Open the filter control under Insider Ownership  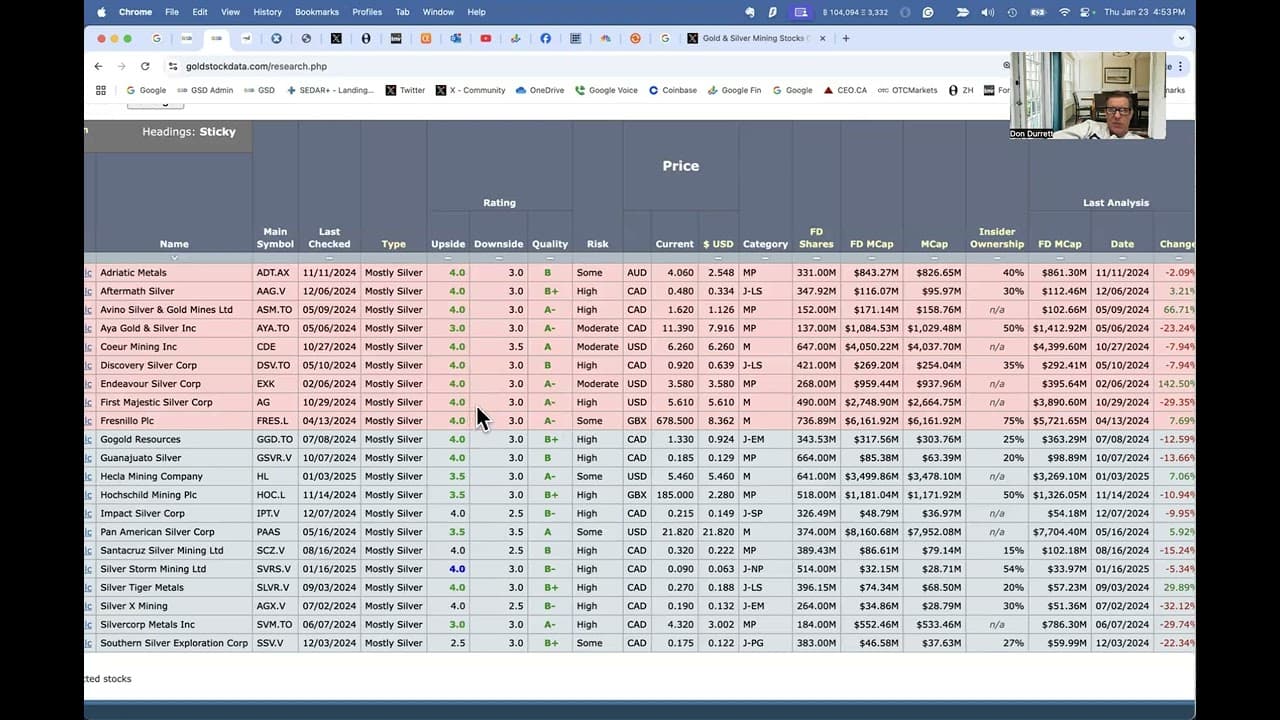997,258
